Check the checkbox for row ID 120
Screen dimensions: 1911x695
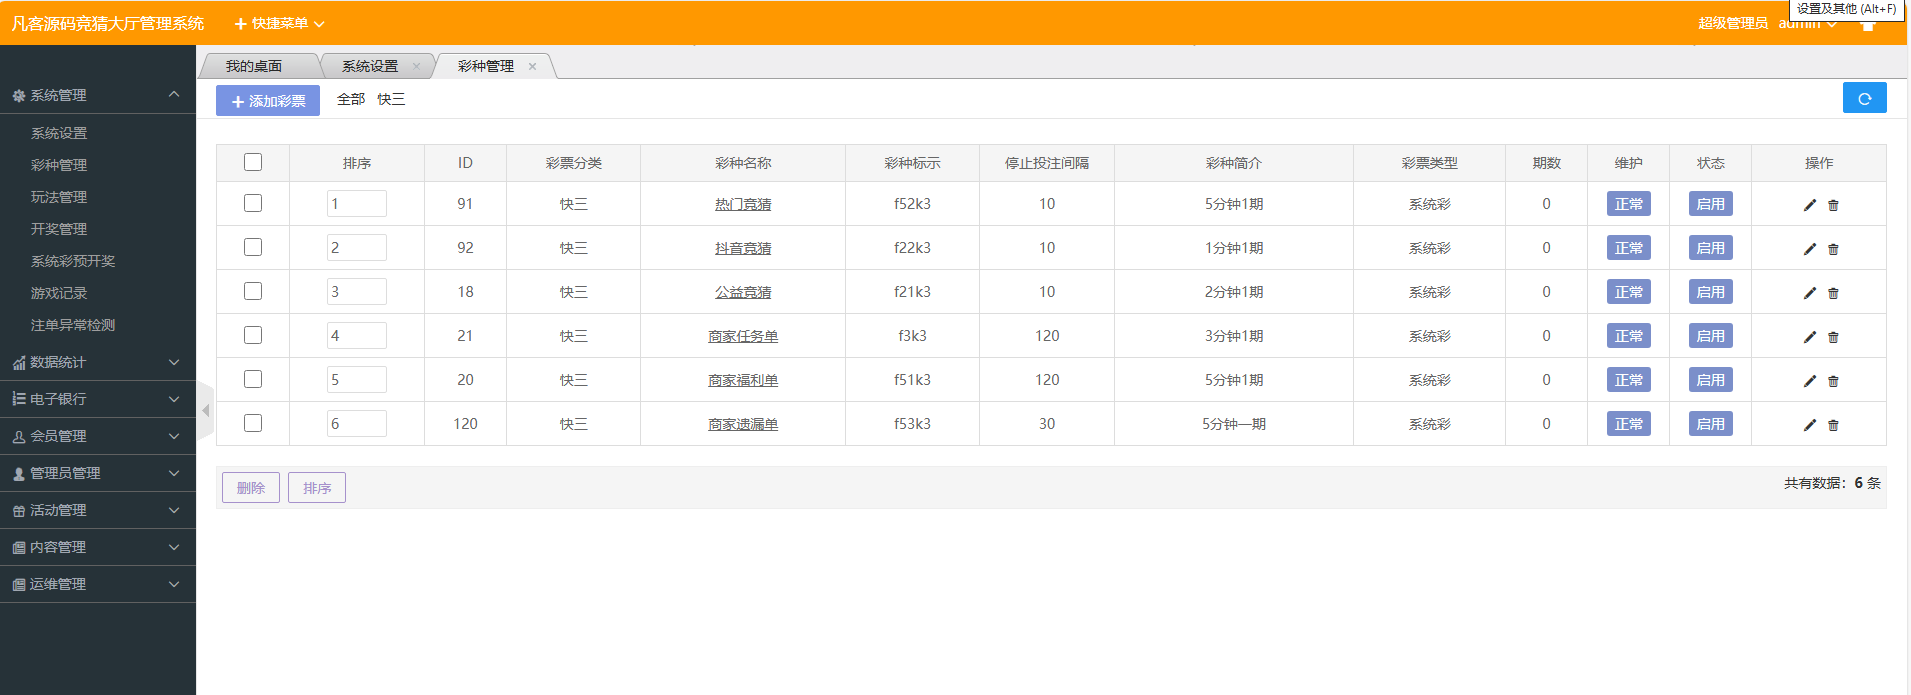253,423
